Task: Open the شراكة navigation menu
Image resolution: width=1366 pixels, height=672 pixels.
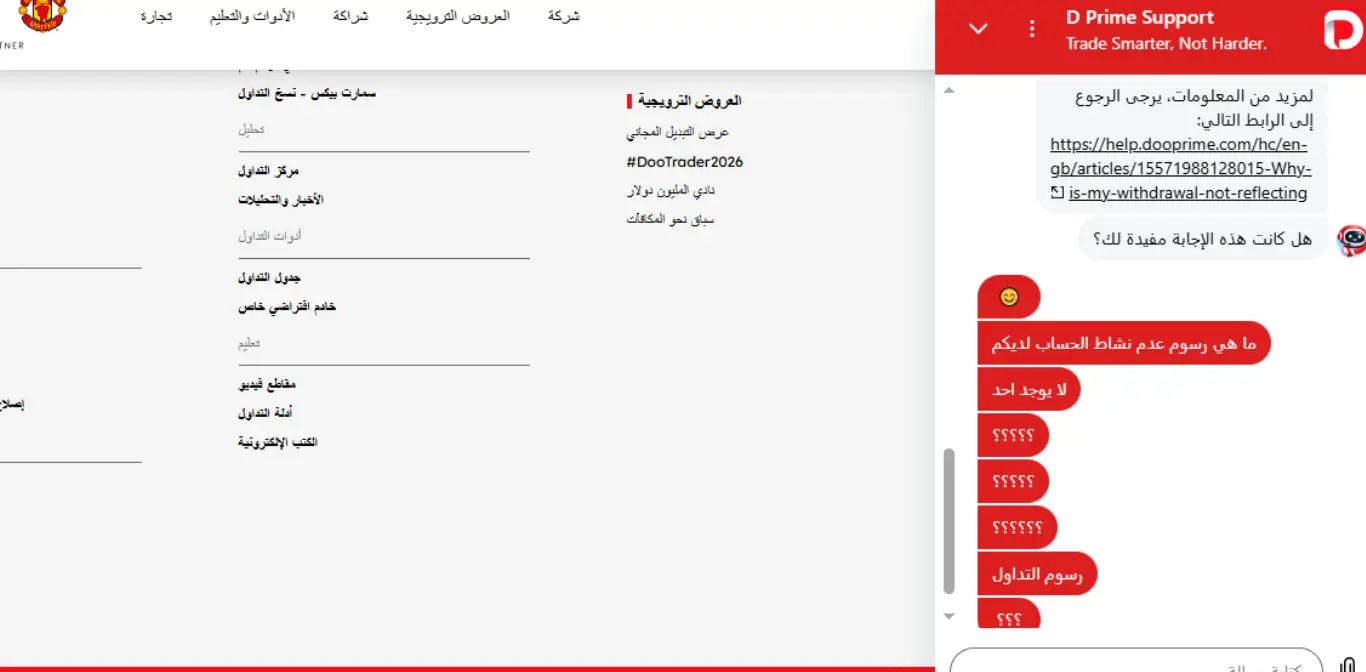Action: [x=350, y=16]
